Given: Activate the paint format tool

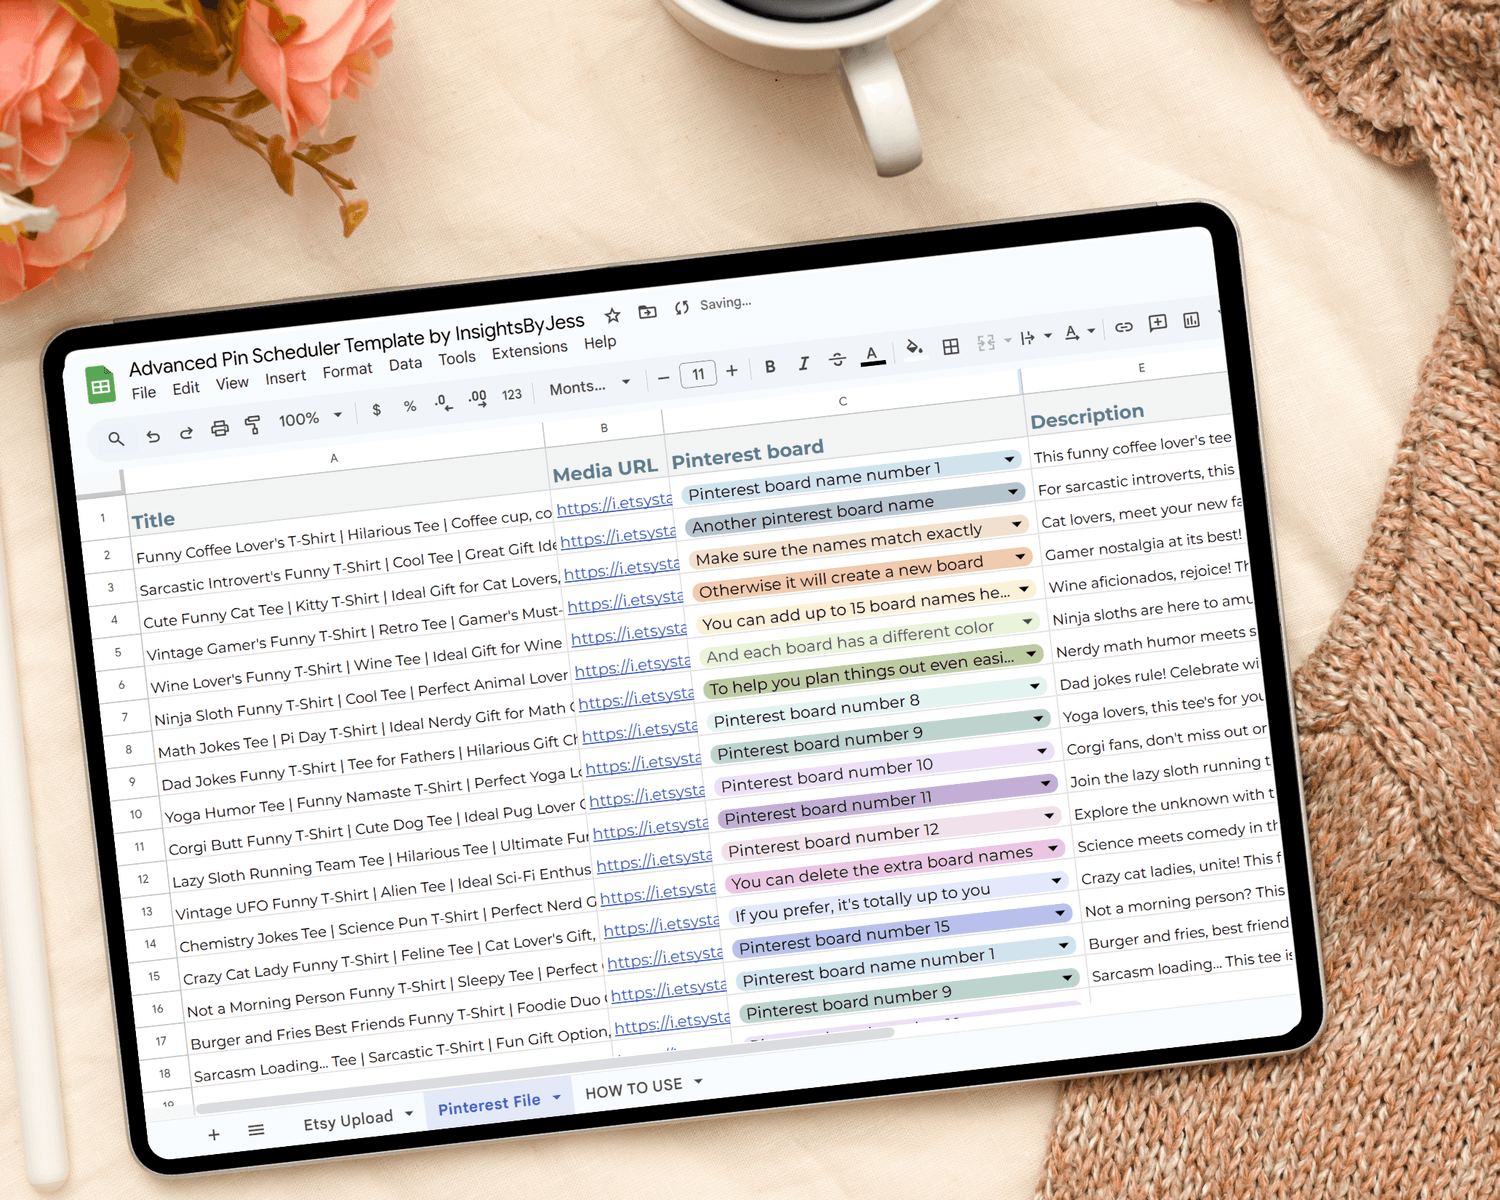Looking at the screenshot, I should [253, 425].
